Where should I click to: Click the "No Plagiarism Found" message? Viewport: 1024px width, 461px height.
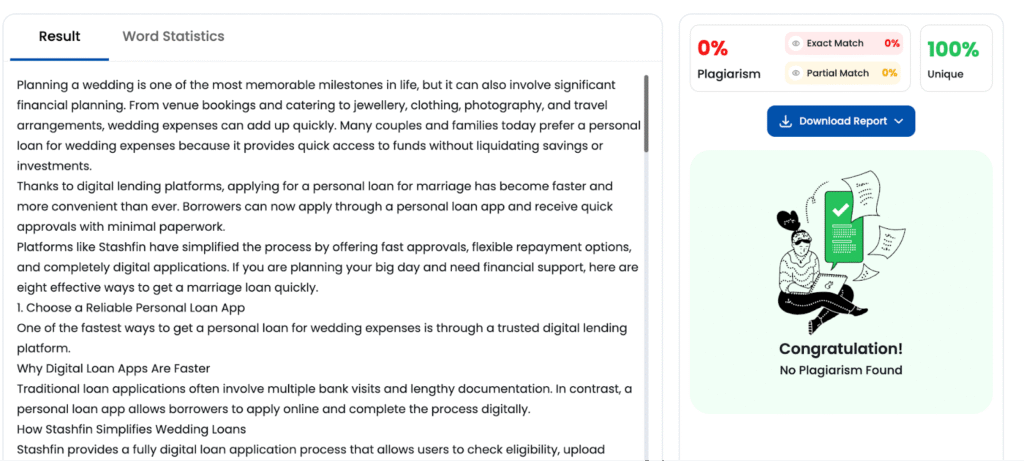(841, 370)
